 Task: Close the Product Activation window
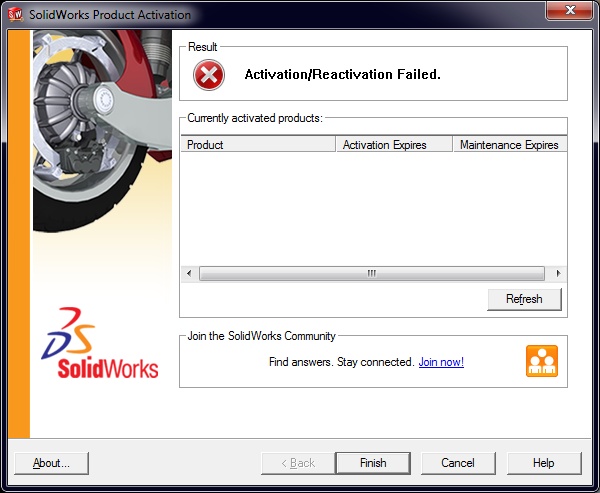570,10
